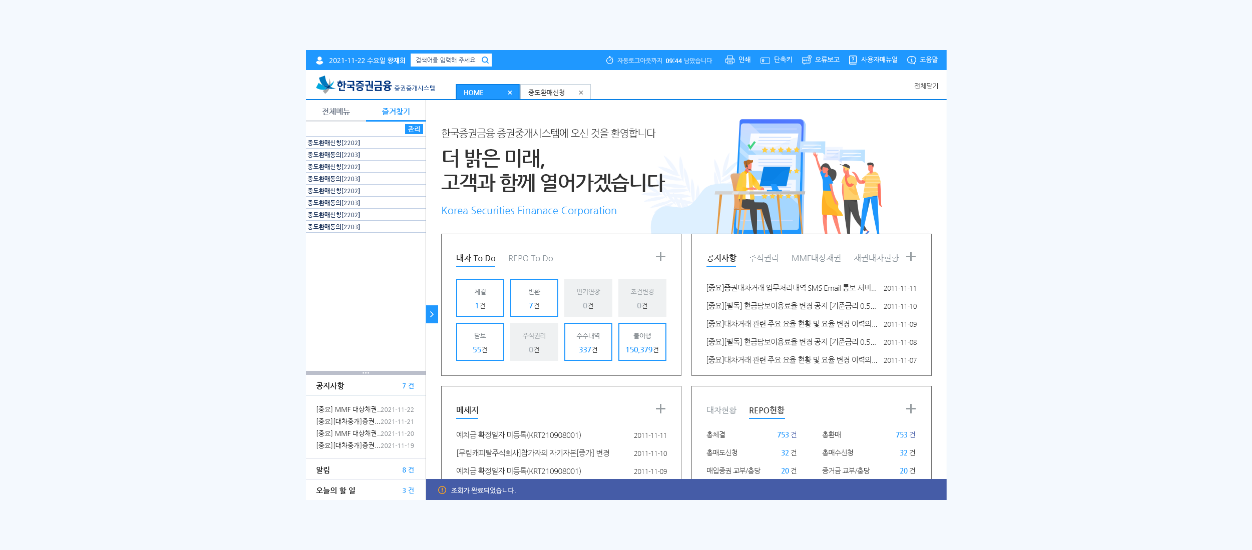Open the 메세지 row dated 2011-11-11

[561, 435]
